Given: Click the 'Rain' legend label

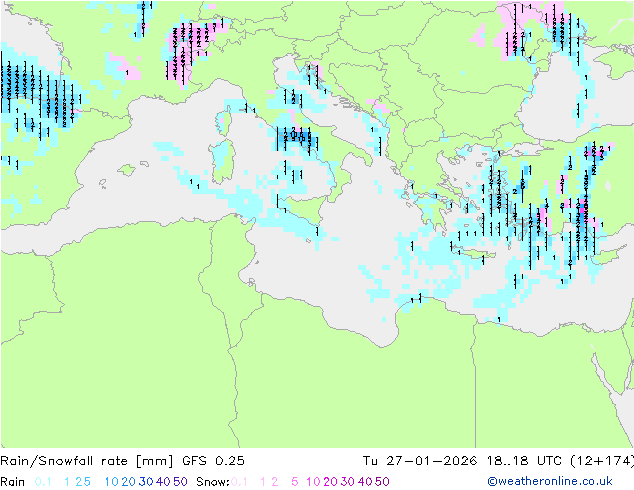Looking at the screenshot, I should pos(13,482).
